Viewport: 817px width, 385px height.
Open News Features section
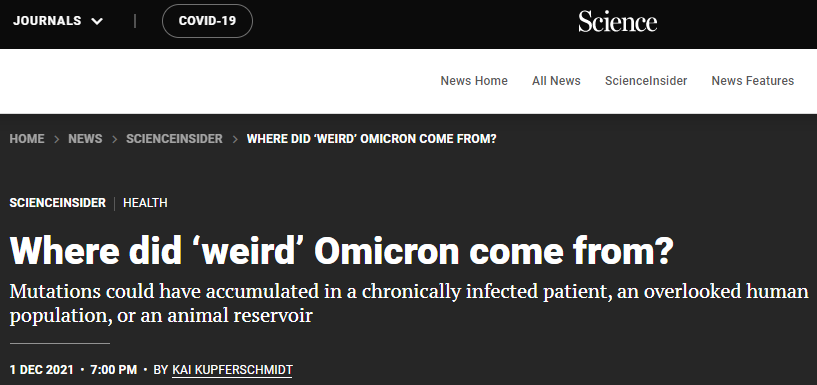pyautogui.click(x=752, y=81)
